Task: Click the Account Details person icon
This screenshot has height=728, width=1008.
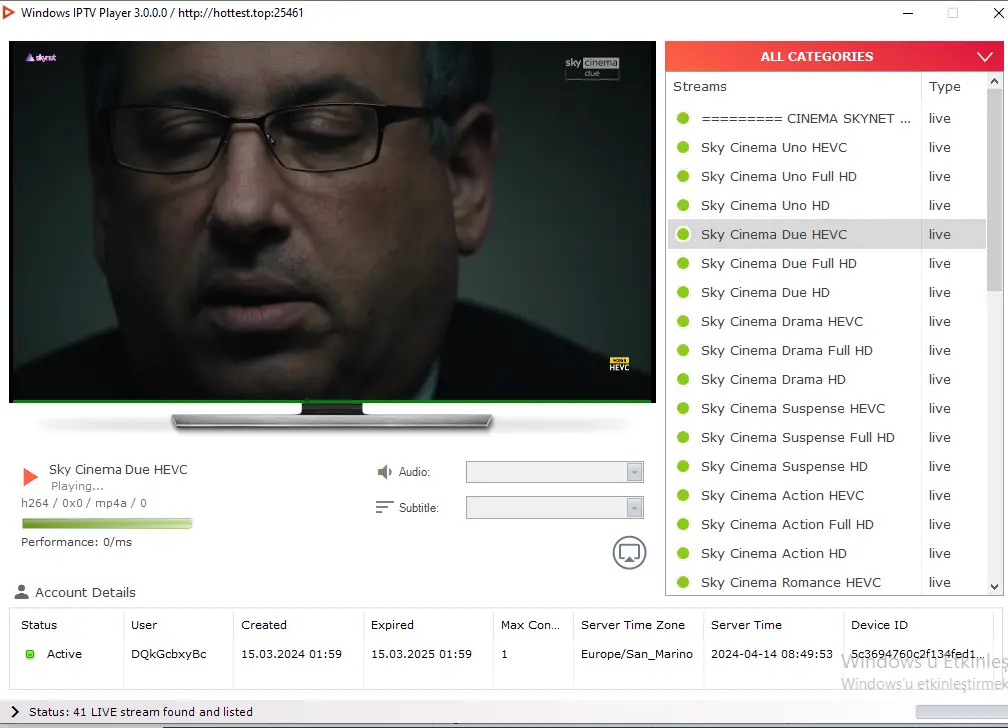Action: pyautogui.click(x=22, y=592)
